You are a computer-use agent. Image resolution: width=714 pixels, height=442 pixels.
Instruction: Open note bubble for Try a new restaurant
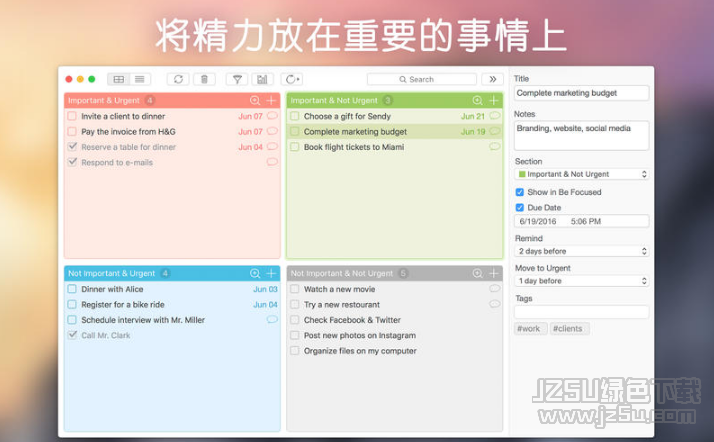point(495,304)
